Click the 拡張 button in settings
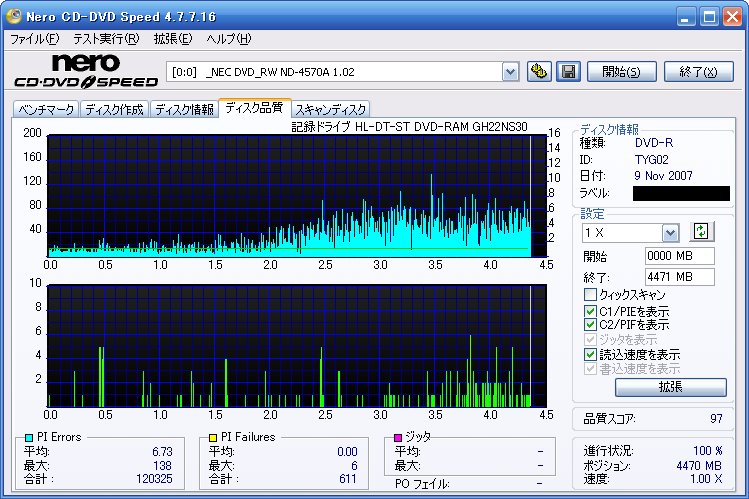This screenshot has height=499, width=749. pos(671,387)
